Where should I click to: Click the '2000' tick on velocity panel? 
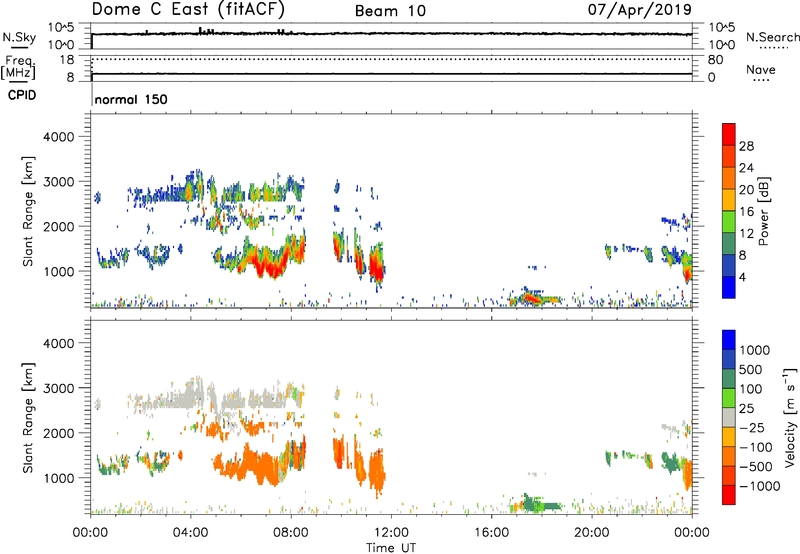pos(58,433)
